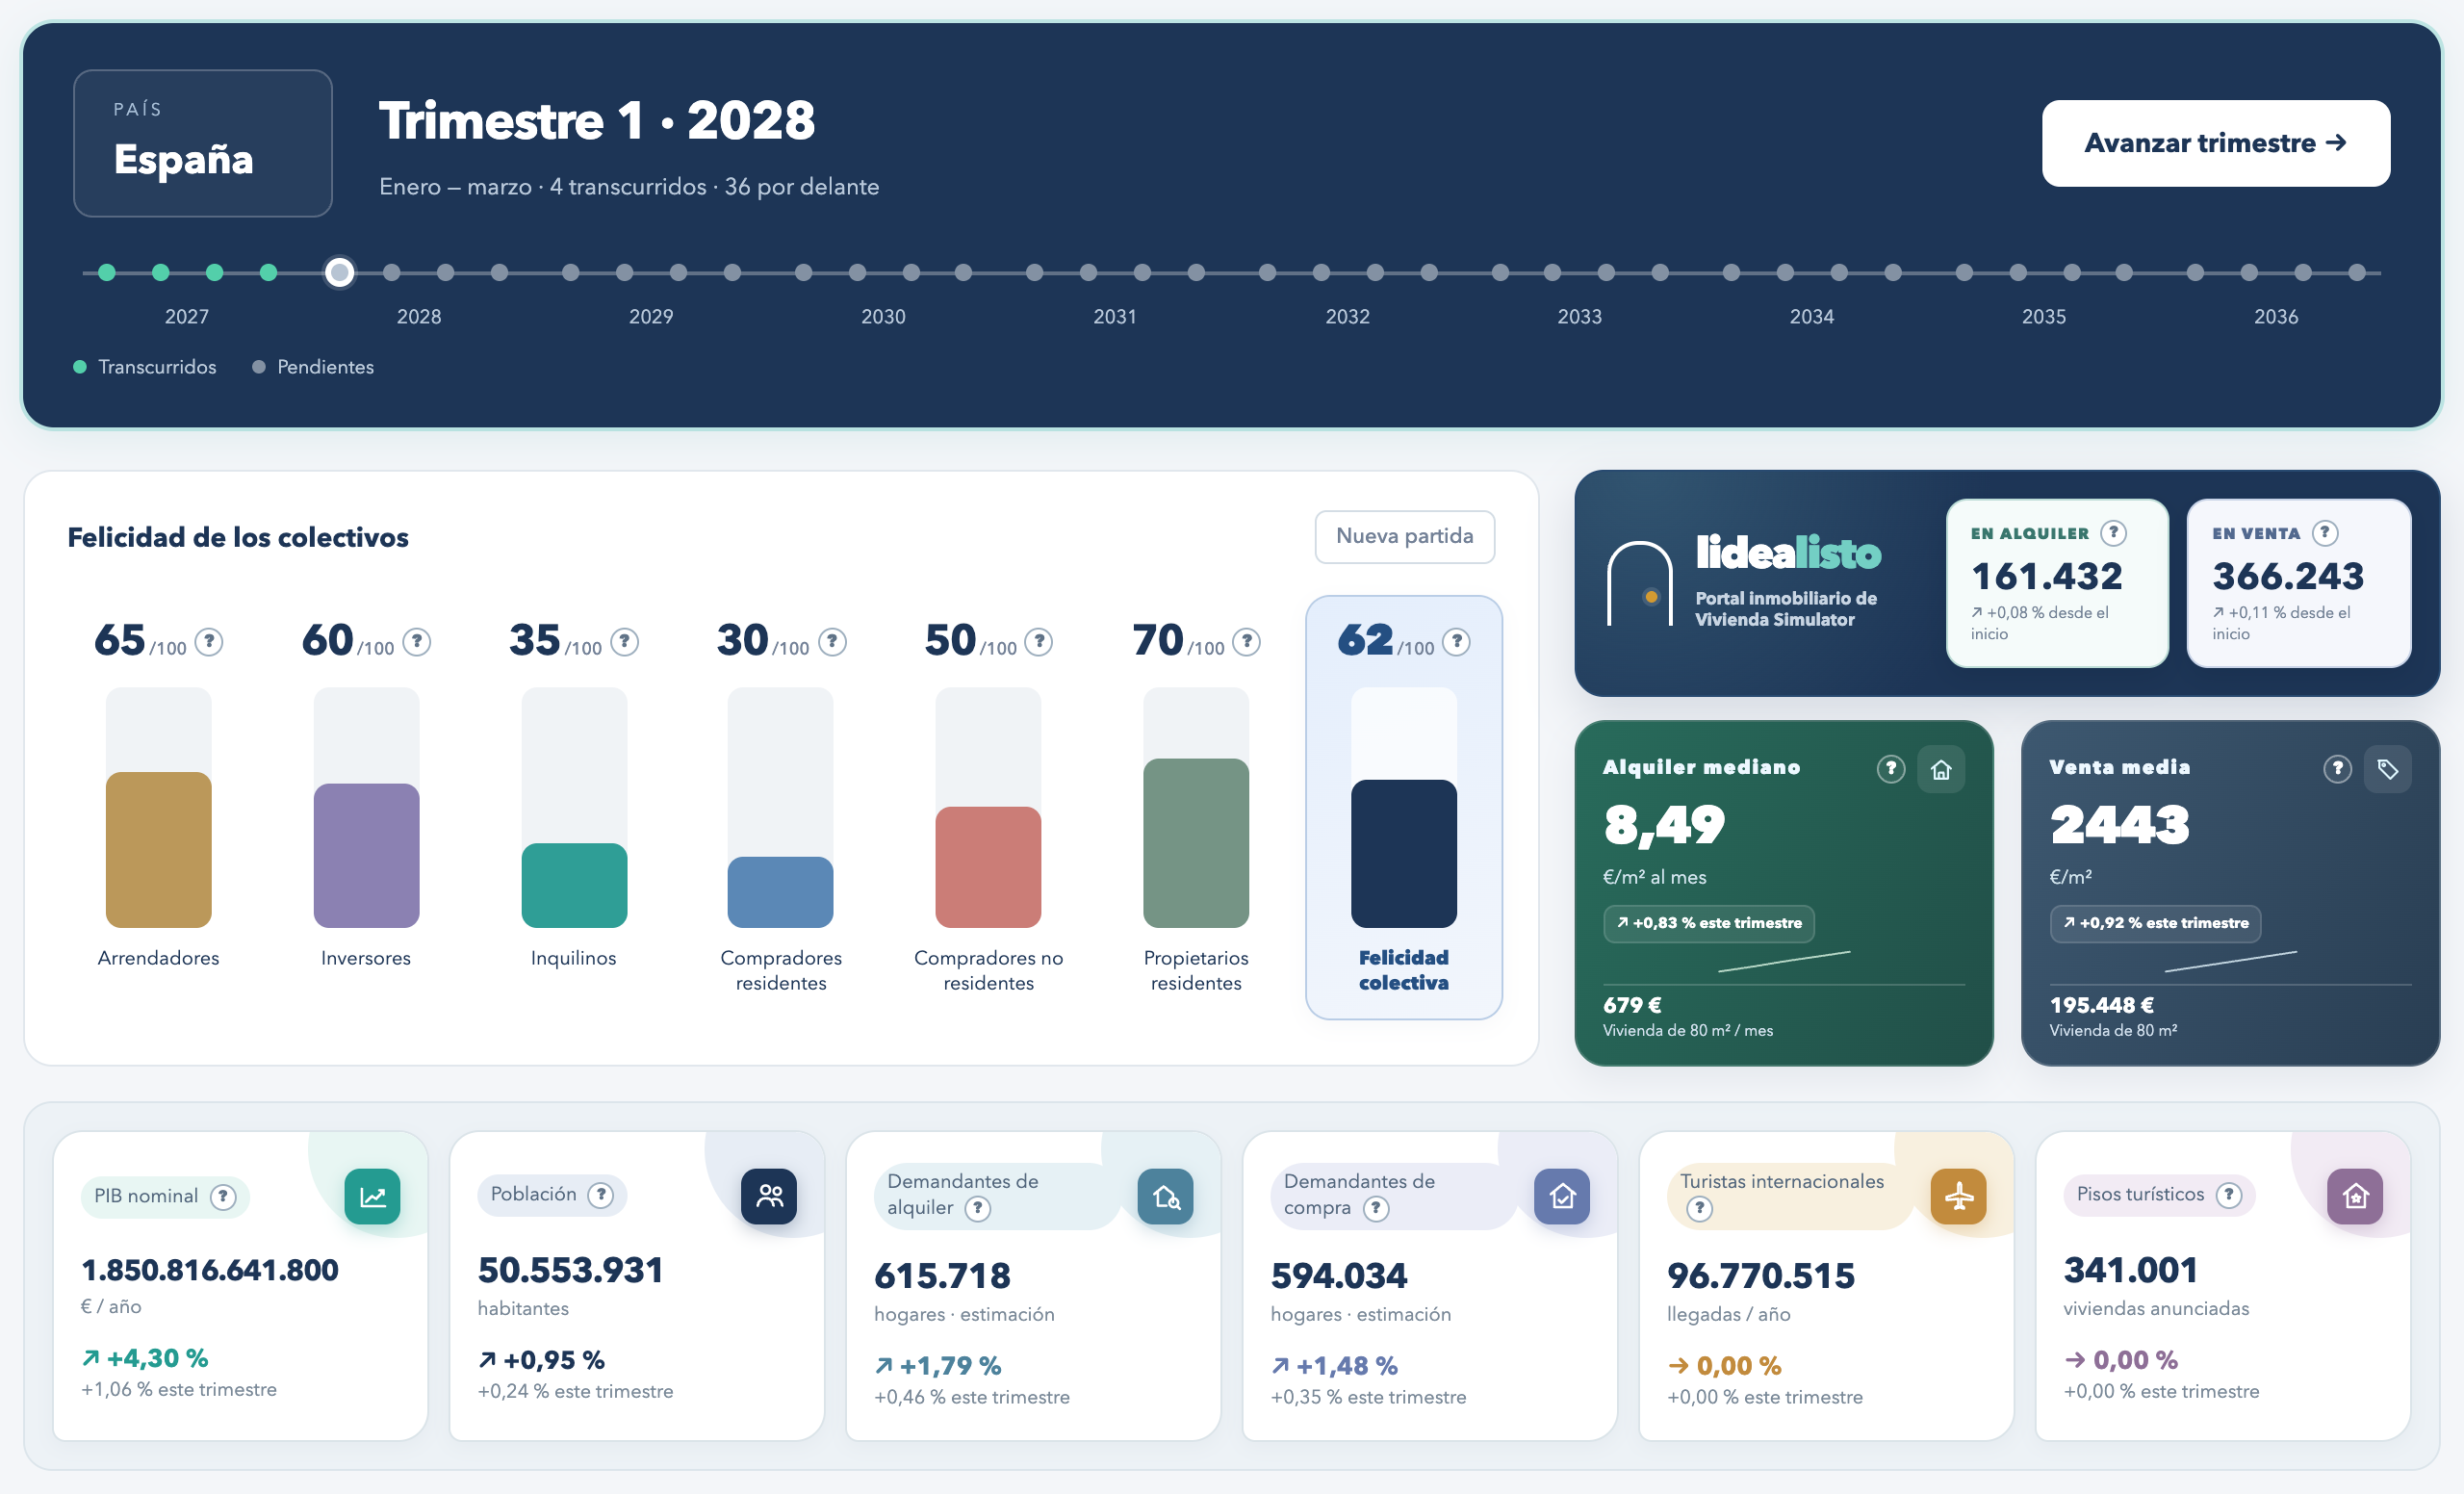Click the Inquilinos teal happiness bar

point(575,885)
